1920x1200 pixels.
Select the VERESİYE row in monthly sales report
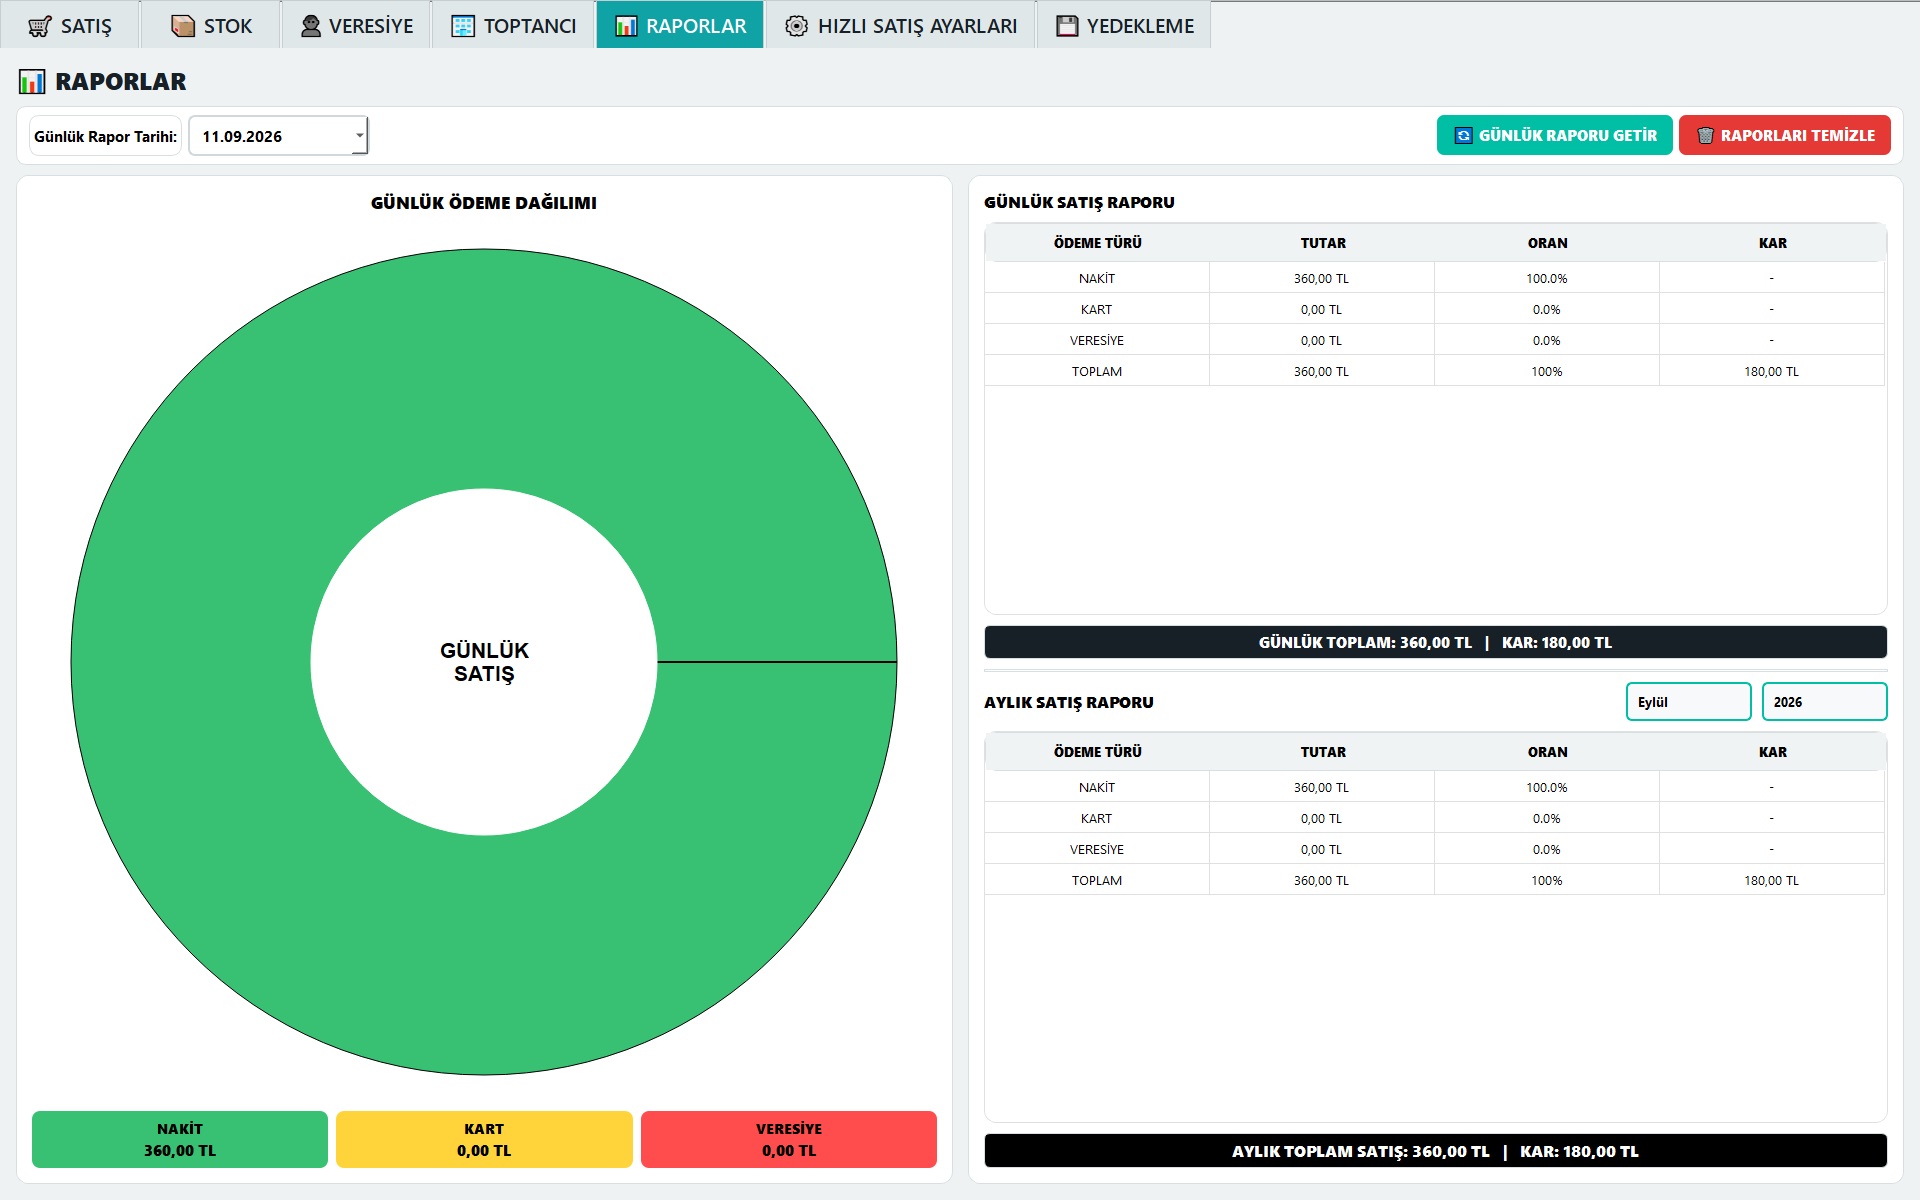pyautogui.click(x=1434, y=849)
